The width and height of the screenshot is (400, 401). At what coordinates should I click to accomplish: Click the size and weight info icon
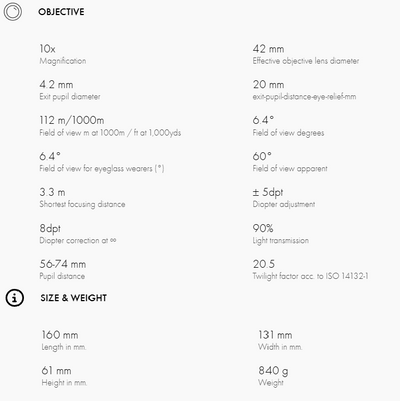point(14,297)
